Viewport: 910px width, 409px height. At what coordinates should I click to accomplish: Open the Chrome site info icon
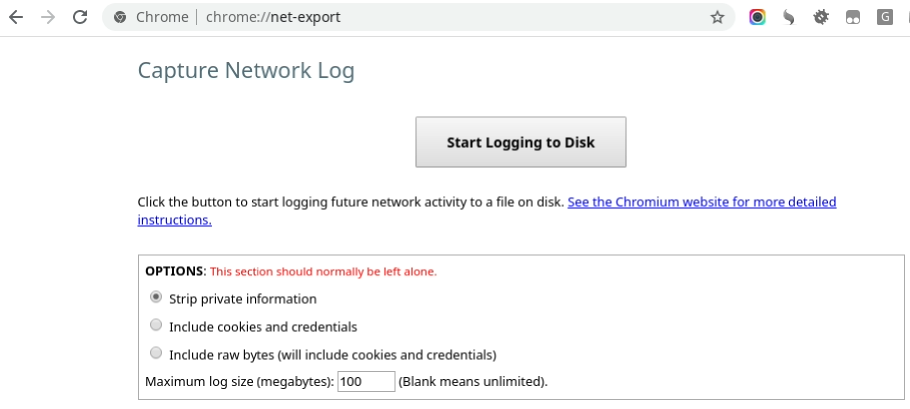[120, 17]
